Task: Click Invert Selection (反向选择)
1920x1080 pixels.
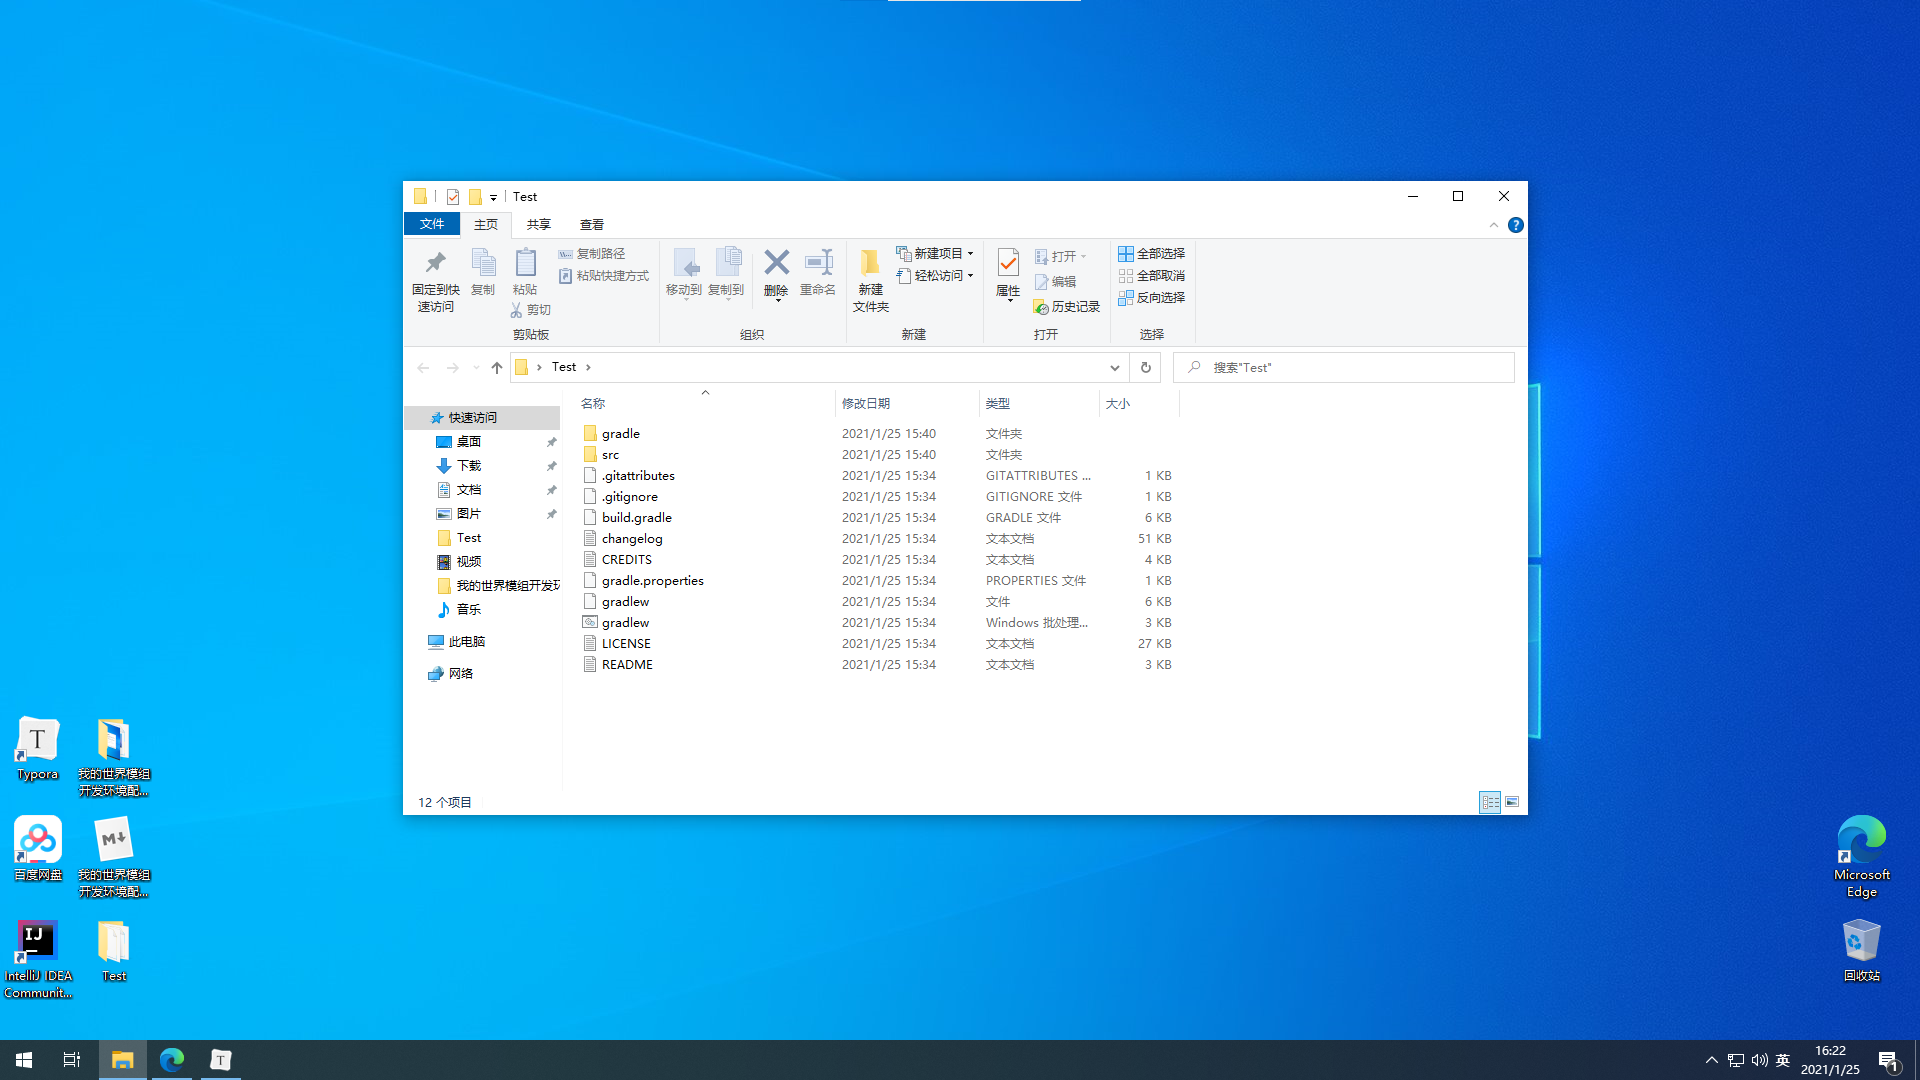Action: [x=1151, y=298]
